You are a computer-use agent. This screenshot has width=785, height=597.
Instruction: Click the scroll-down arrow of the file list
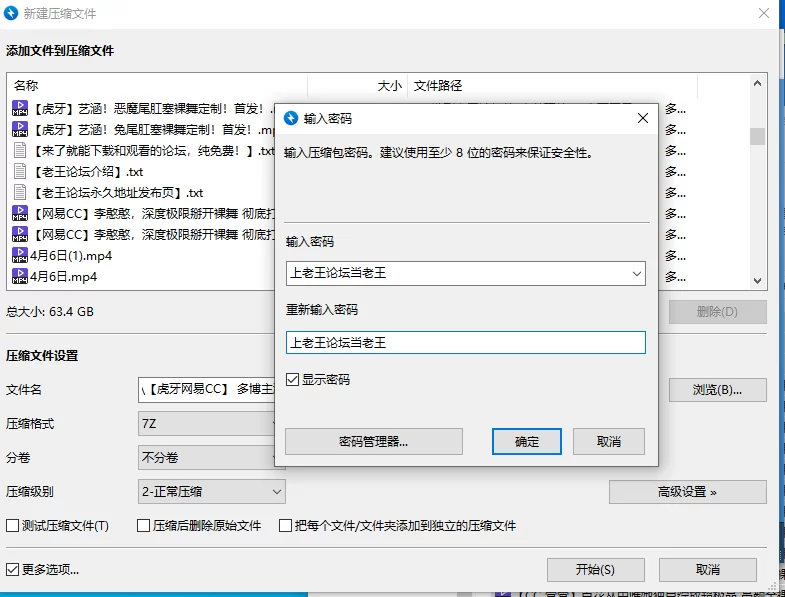tap(757, 282)
